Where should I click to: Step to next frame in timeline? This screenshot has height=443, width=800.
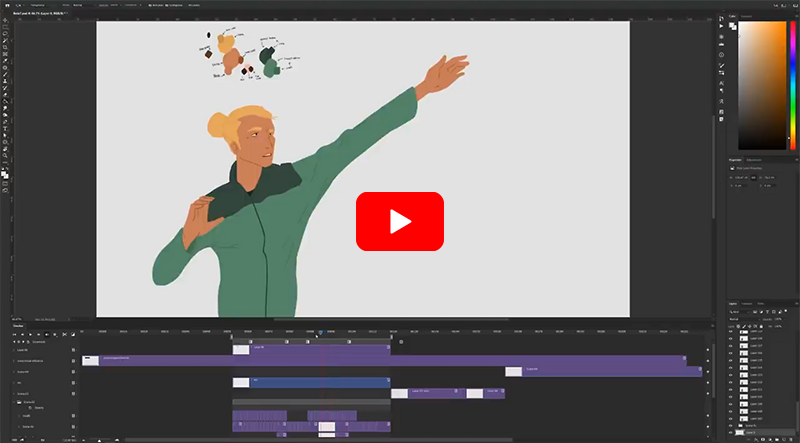(38, 334)
